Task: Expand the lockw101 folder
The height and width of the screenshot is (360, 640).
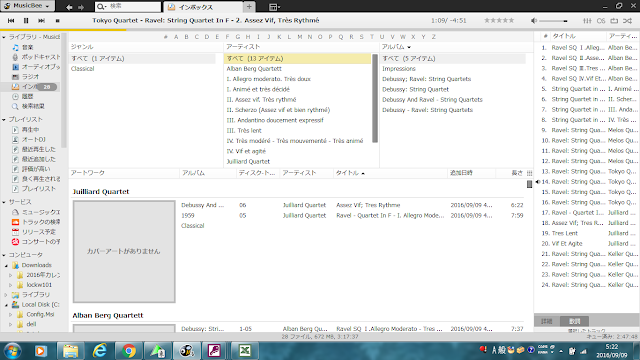Action: point(11,285)
